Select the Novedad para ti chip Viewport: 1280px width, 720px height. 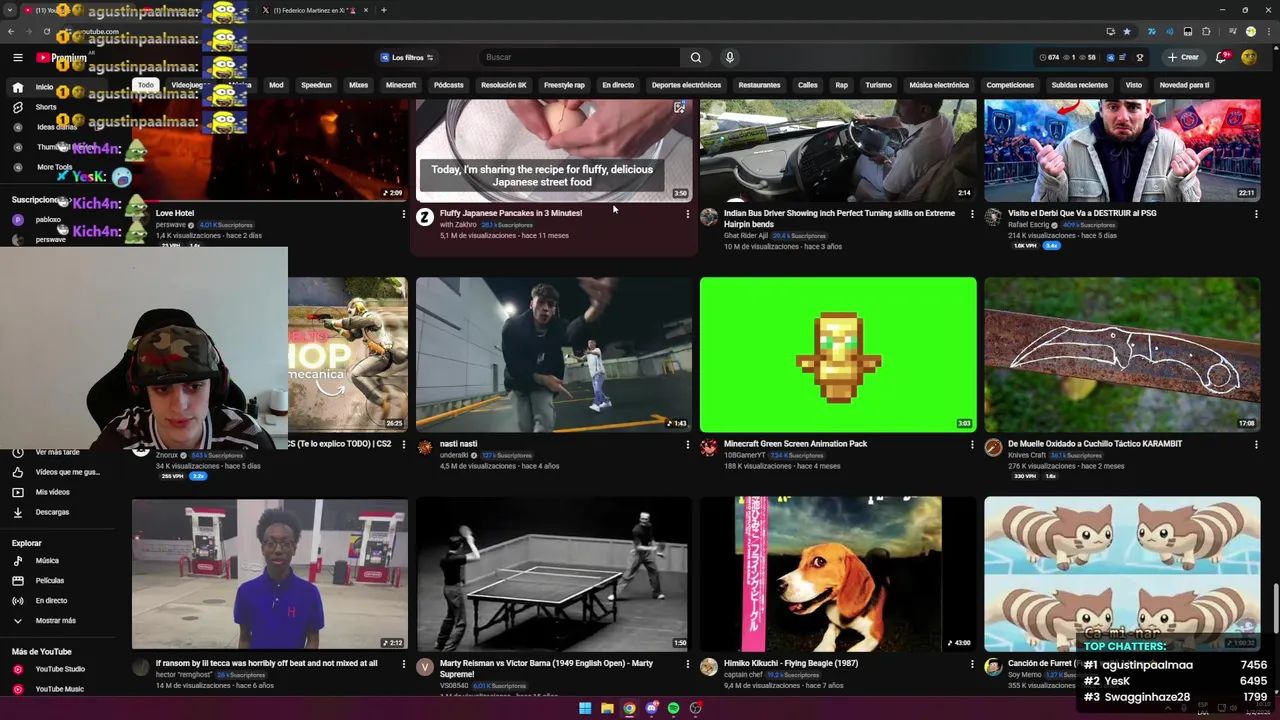[1184, 85]
